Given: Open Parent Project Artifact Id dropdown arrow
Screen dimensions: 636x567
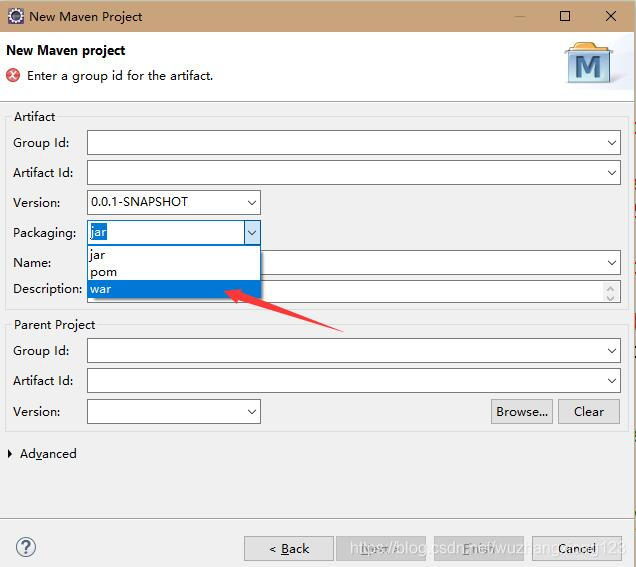Looking at the screenshot, I should (x=612, y=381).
